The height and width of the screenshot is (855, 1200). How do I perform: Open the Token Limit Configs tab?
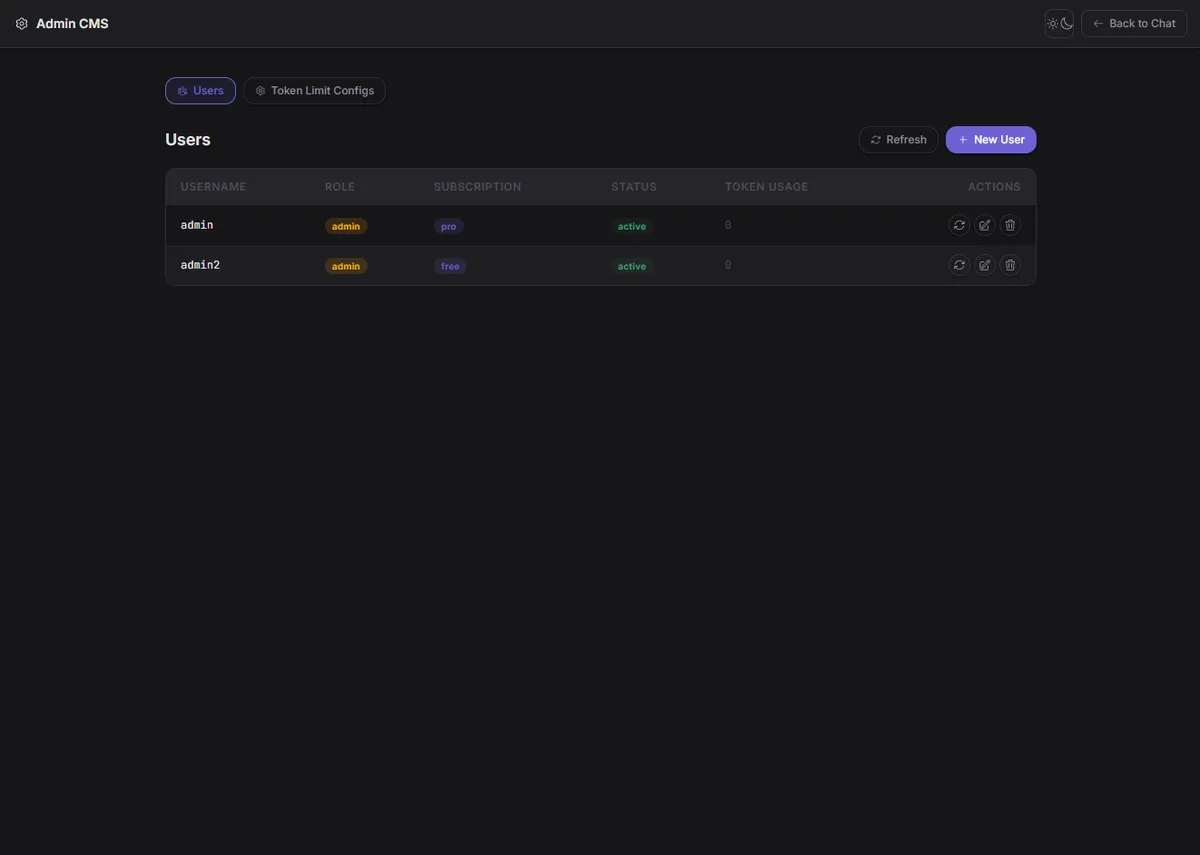[x=314, y=91]
